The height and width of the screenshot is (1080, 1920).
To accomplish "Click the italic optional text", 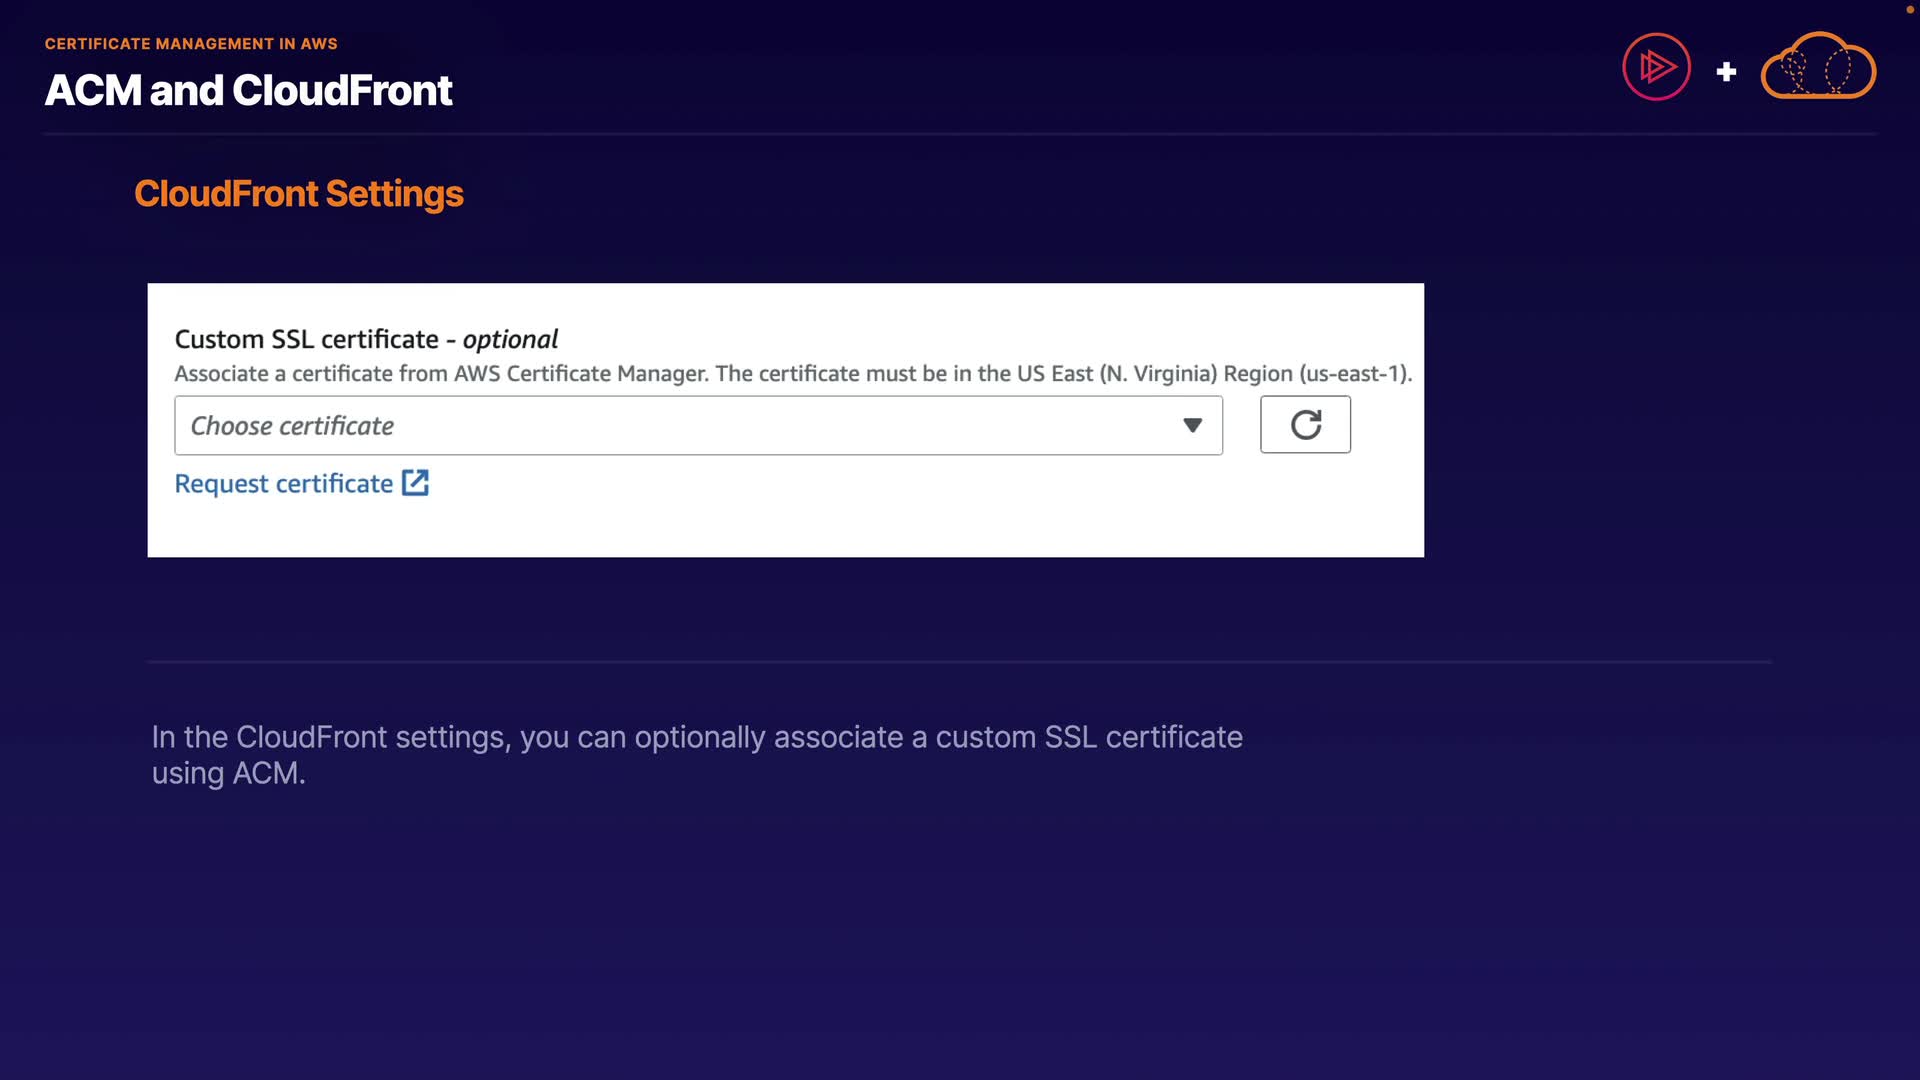I will pos(510,339).
